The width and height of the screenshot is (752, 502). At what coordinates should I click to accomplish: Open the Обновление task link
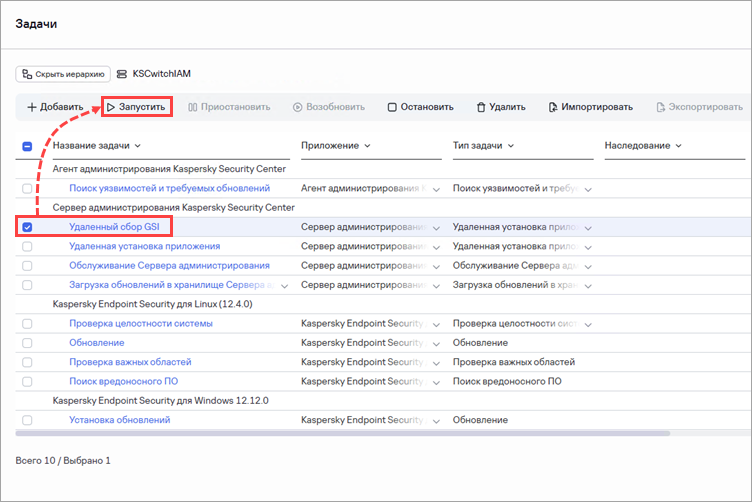(96, 343)
